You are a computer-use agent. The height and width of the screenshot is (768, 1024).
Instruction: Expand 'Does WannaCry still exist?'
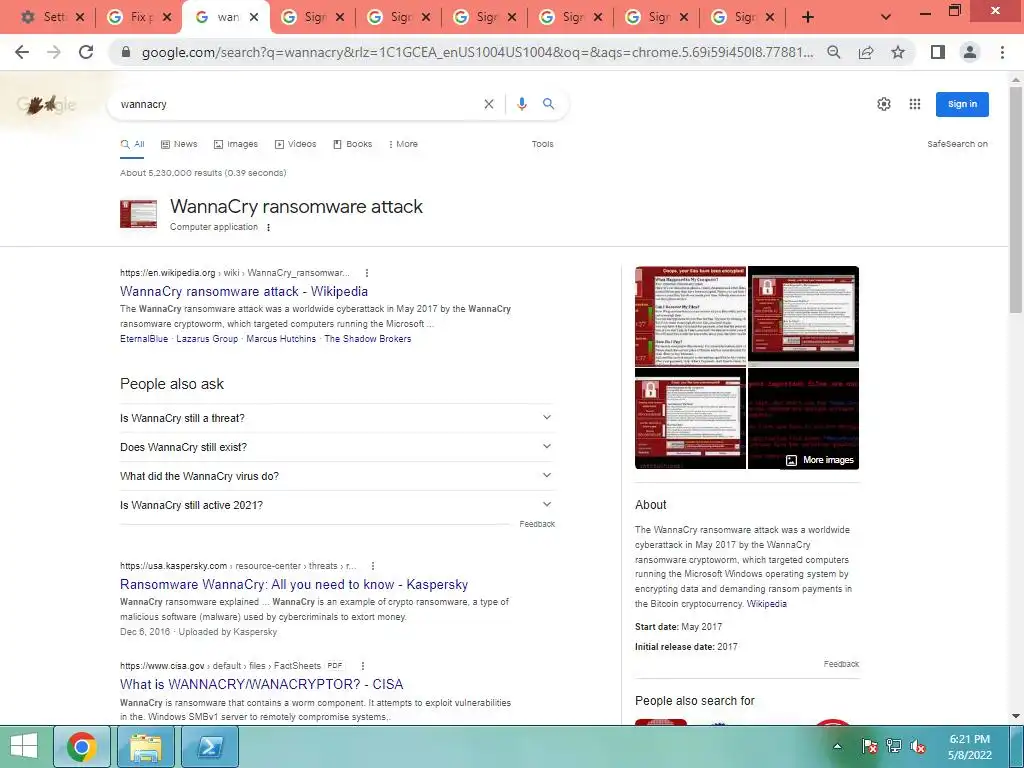337,447
